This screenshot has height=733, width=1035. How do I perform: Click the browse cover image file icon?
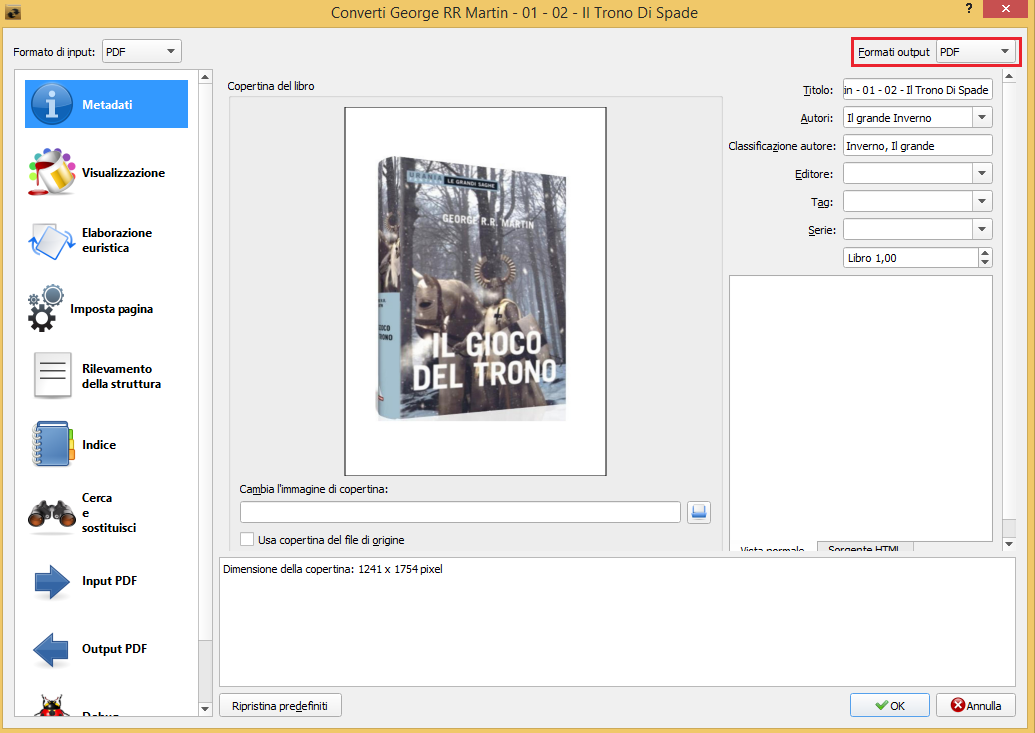coord(698,512)
